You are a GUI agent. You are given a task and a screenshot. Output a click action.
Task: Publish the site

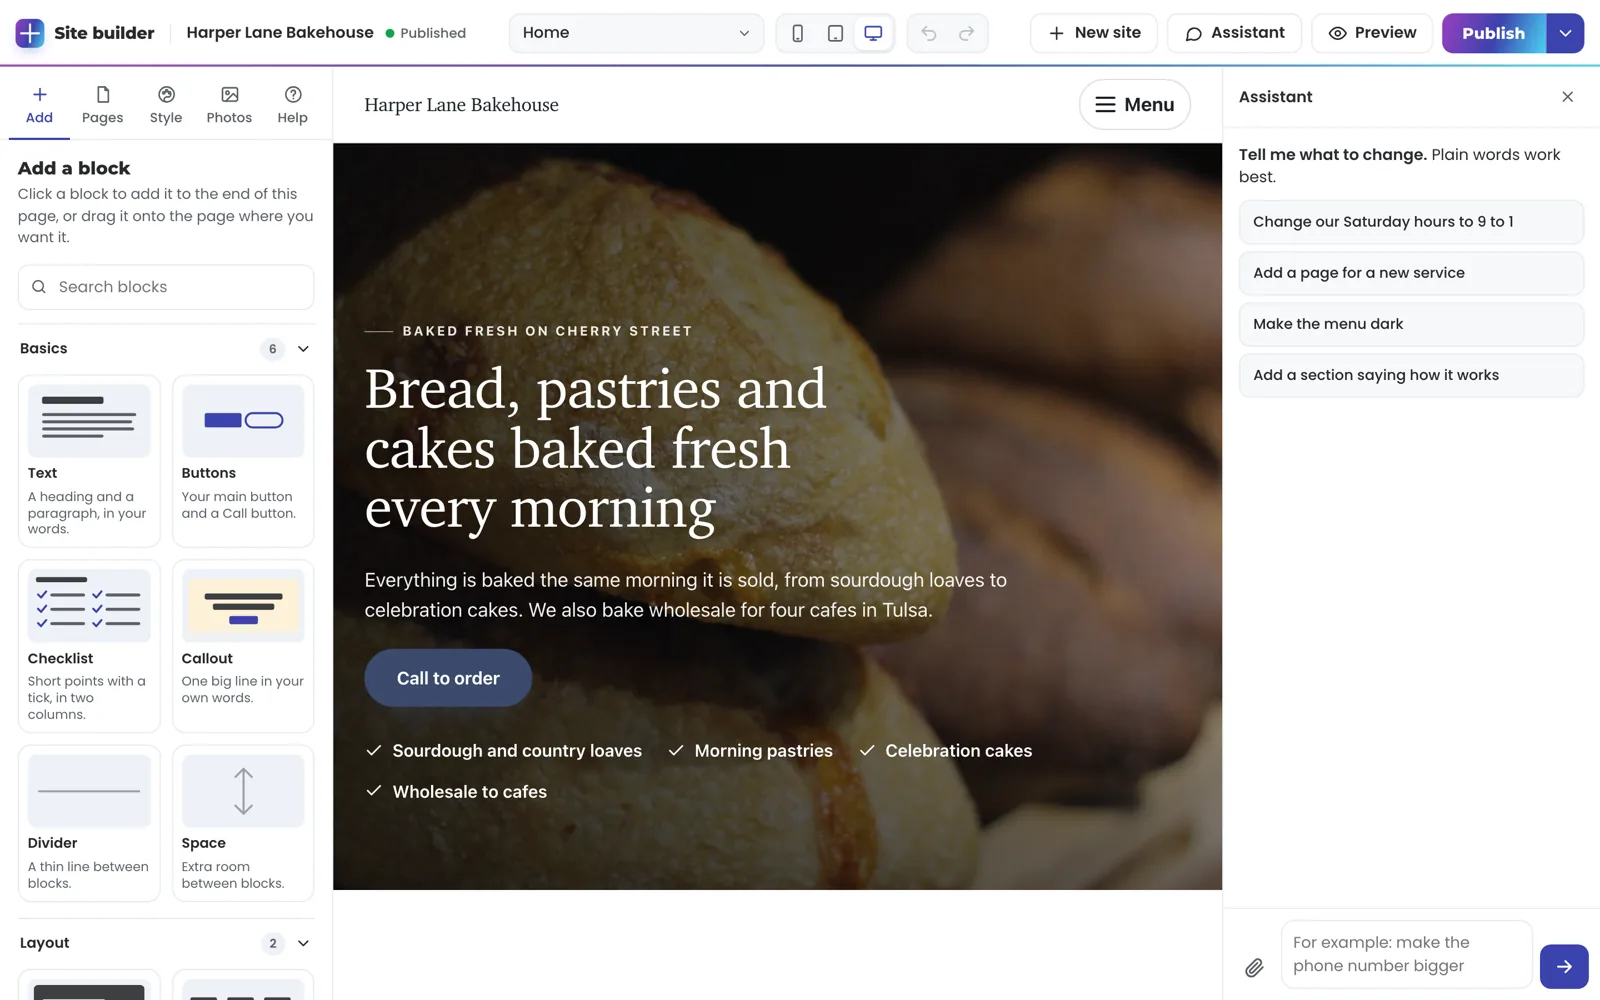tap(1494, 33)
